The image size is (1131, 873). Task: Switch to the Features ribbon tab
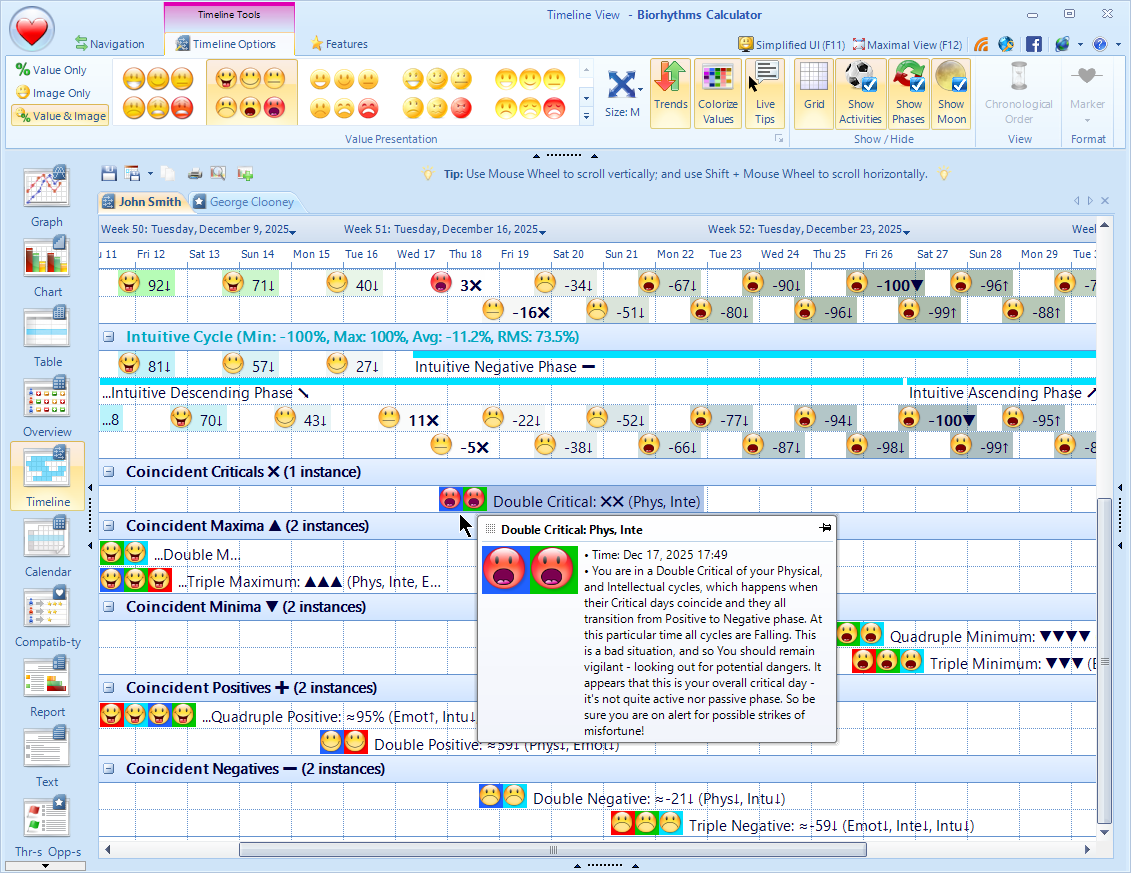[x=339, y=44]
